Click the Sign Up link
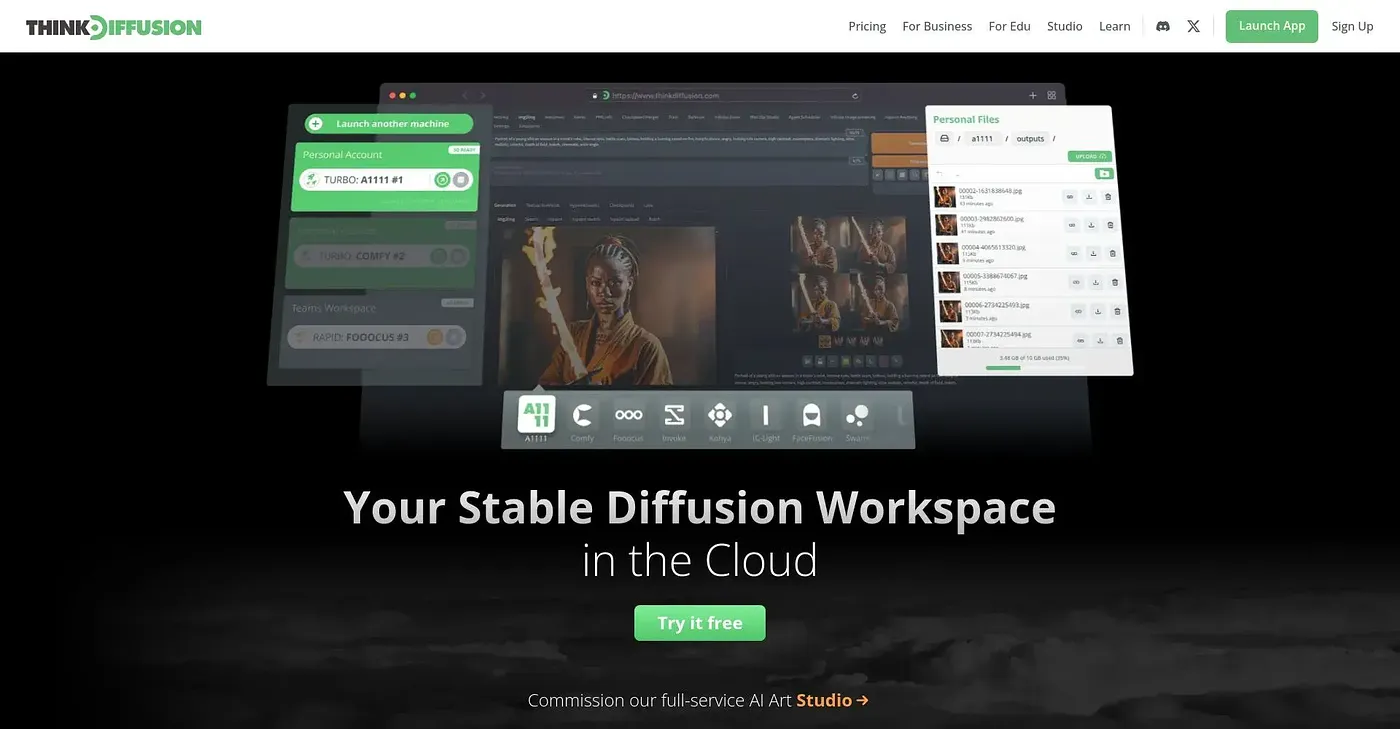Viewport: 1400px width, 729px height. (x=1352, y=26)
